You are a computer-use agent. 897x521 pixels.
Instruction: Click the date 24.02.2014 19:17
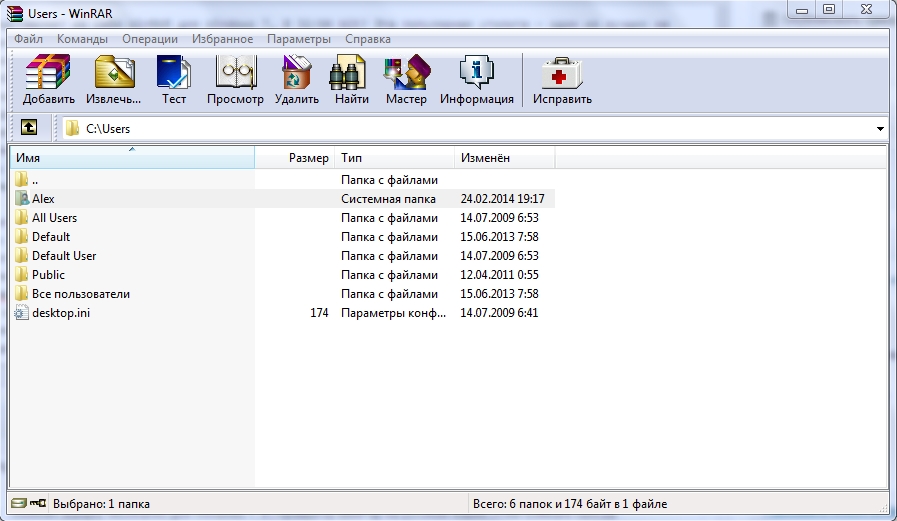pos(502,198)
